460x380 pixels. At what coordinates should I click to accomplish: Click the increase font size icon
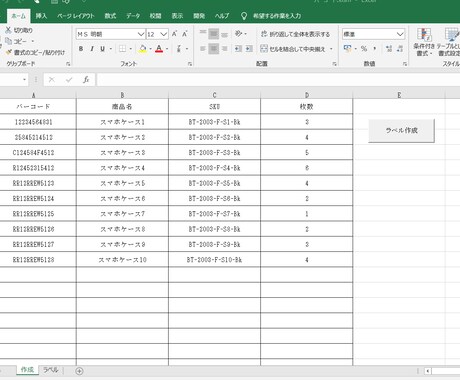pos(175,34)
